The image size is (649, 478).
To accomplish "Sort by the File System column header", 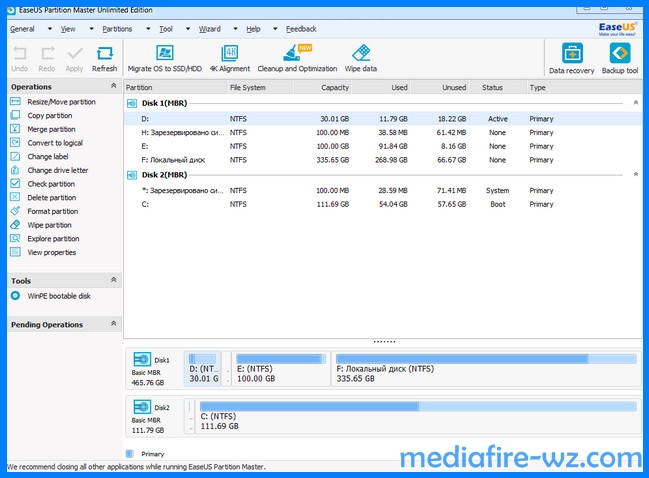I will pos(260,87).
